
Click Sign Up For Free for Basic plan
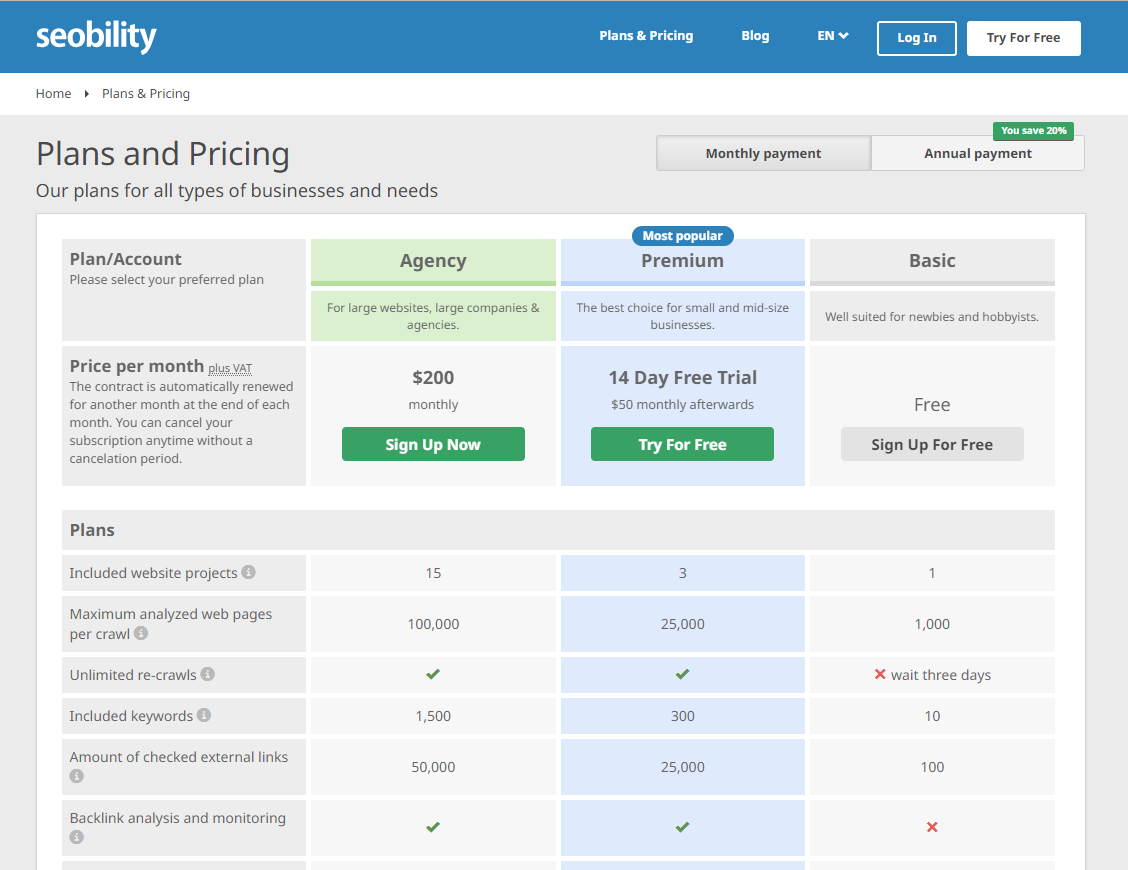tap(931, 444)
